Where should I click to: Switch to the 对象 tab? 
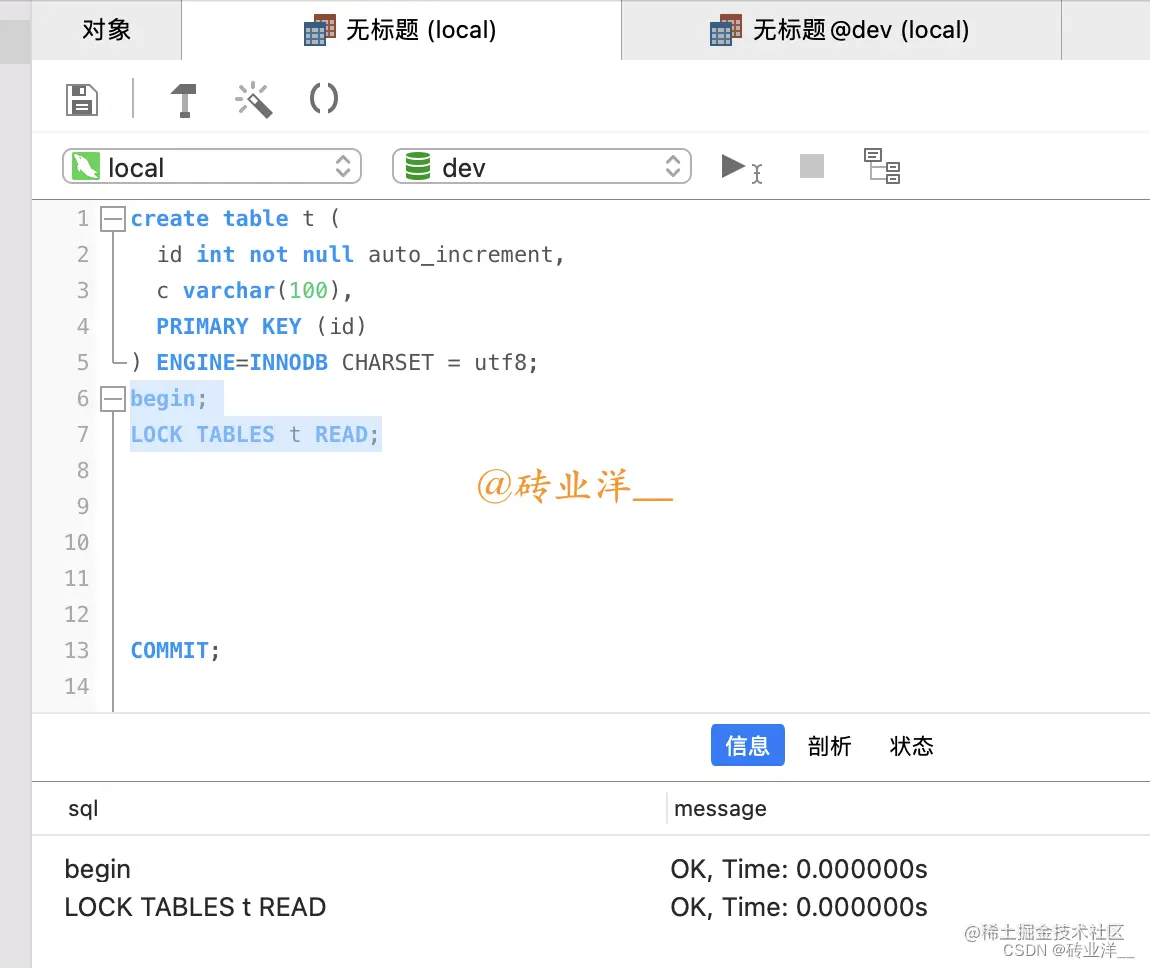(106, 30)
